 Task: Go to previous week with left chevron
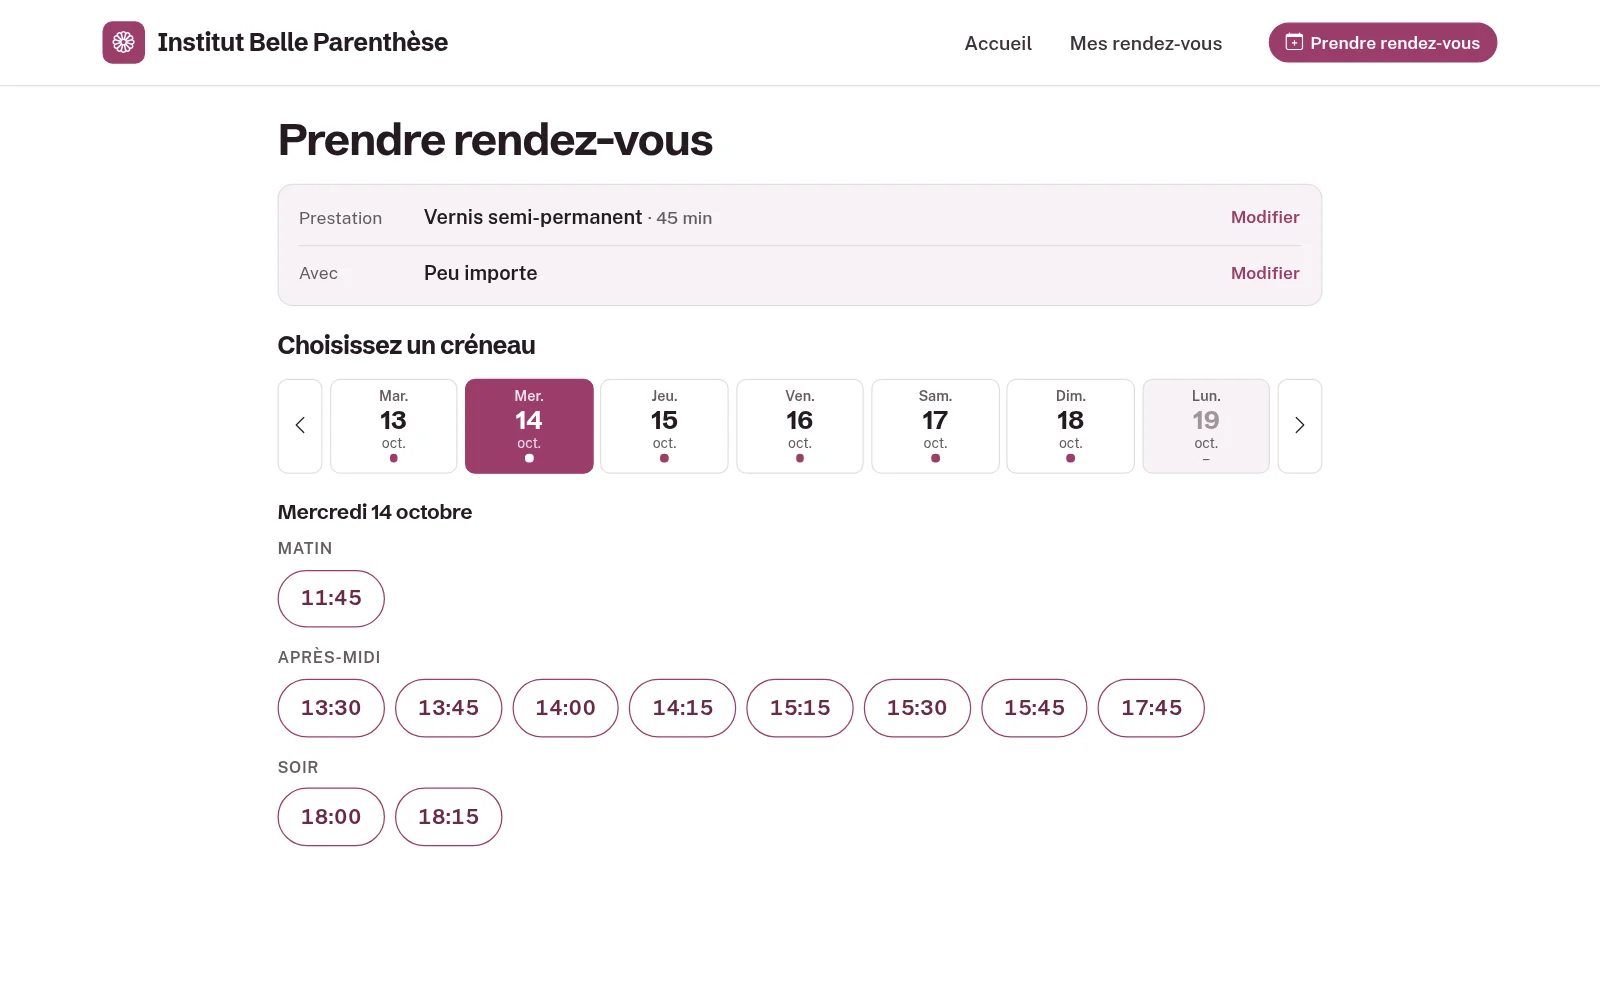pos(300,426)
